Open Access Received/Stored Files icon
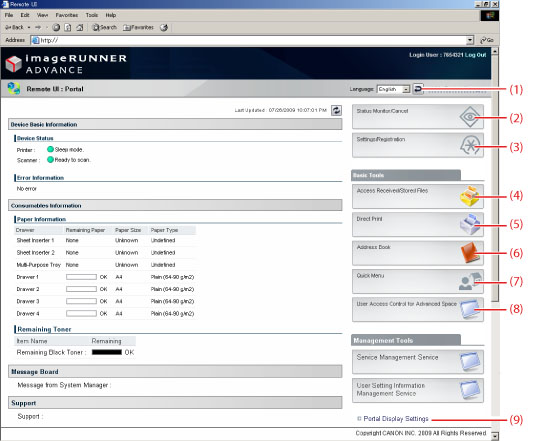537x441 pixels. pos(470,196)
